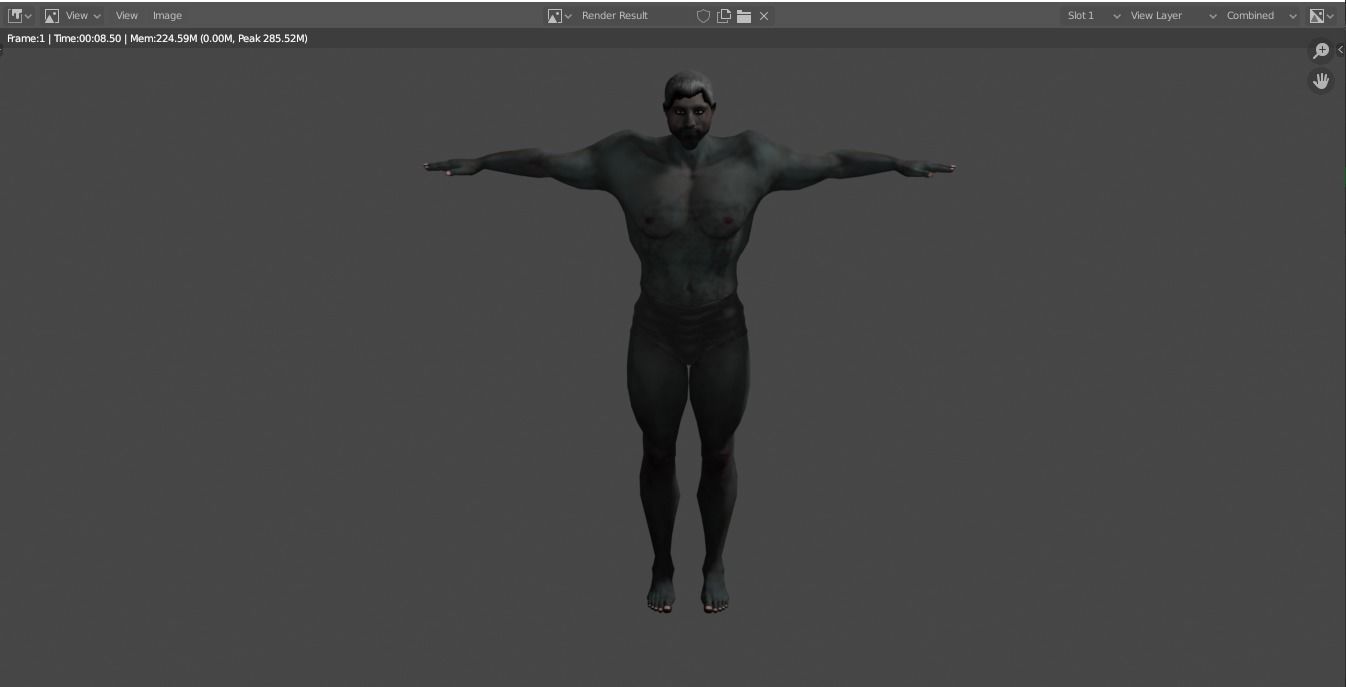Open the View menu
Screen dimensions: 1346x687
tap(126, 16)
